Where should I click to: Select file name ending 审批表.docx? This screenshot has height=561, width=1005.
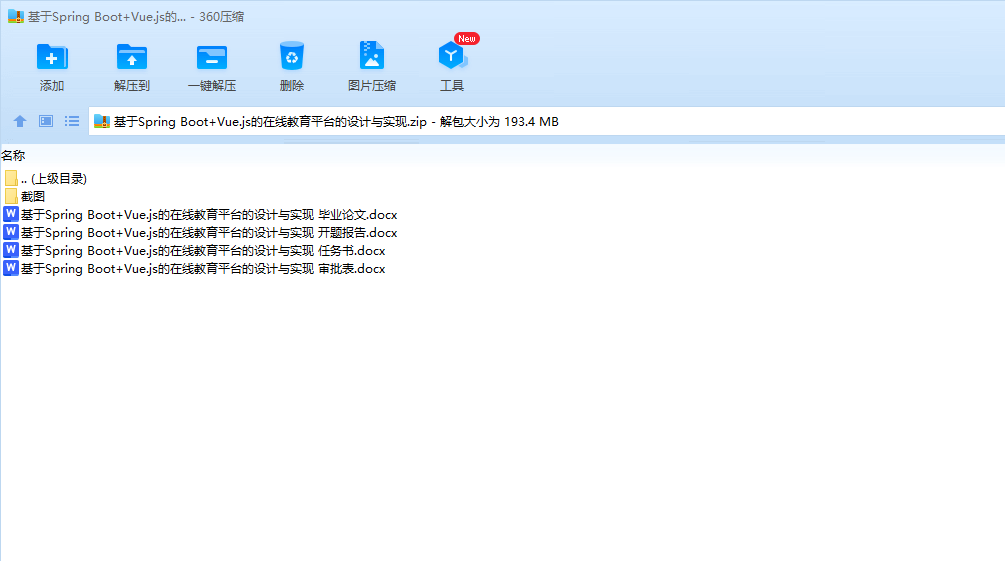coord(203,269)
